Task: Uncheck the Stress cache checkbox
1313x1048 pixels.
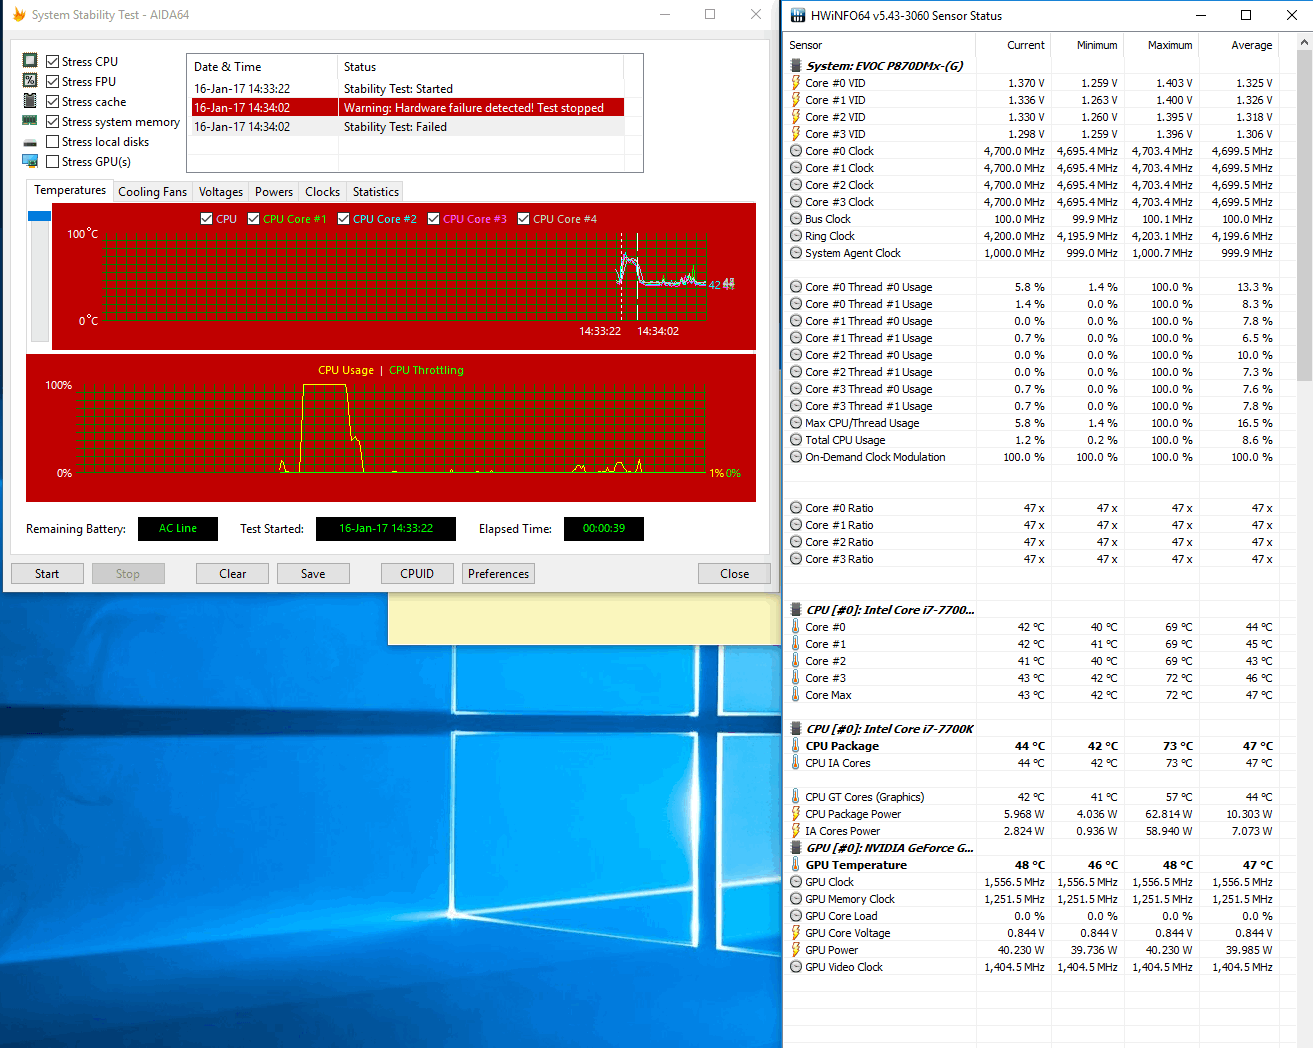Action: pyautogui.click(x=52, y=101)
